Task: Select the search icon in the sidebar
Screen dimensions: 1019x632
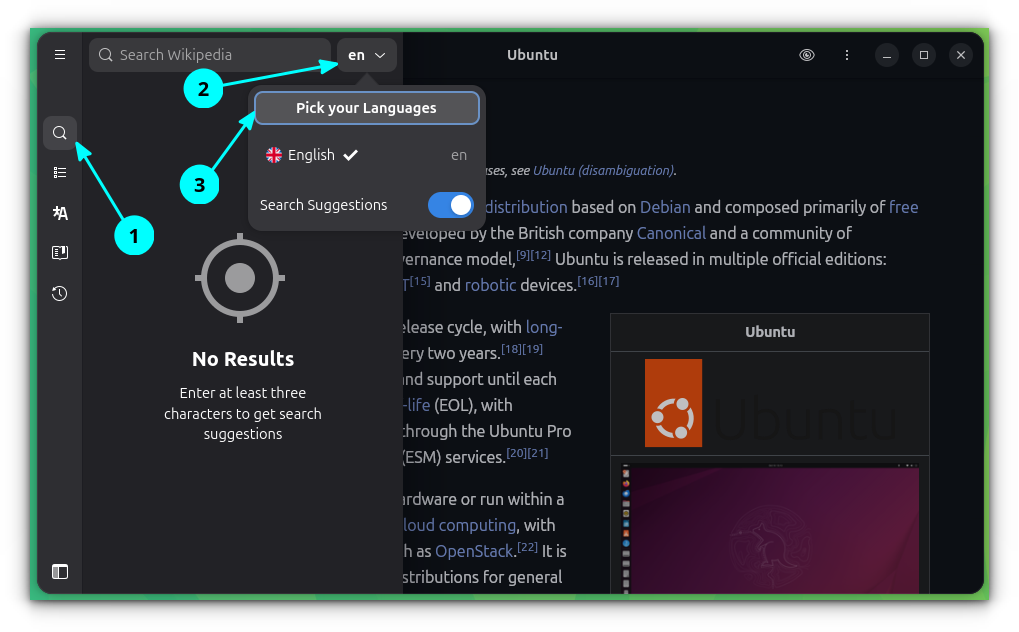Action: pyautogui.click(x=59, y=132)
